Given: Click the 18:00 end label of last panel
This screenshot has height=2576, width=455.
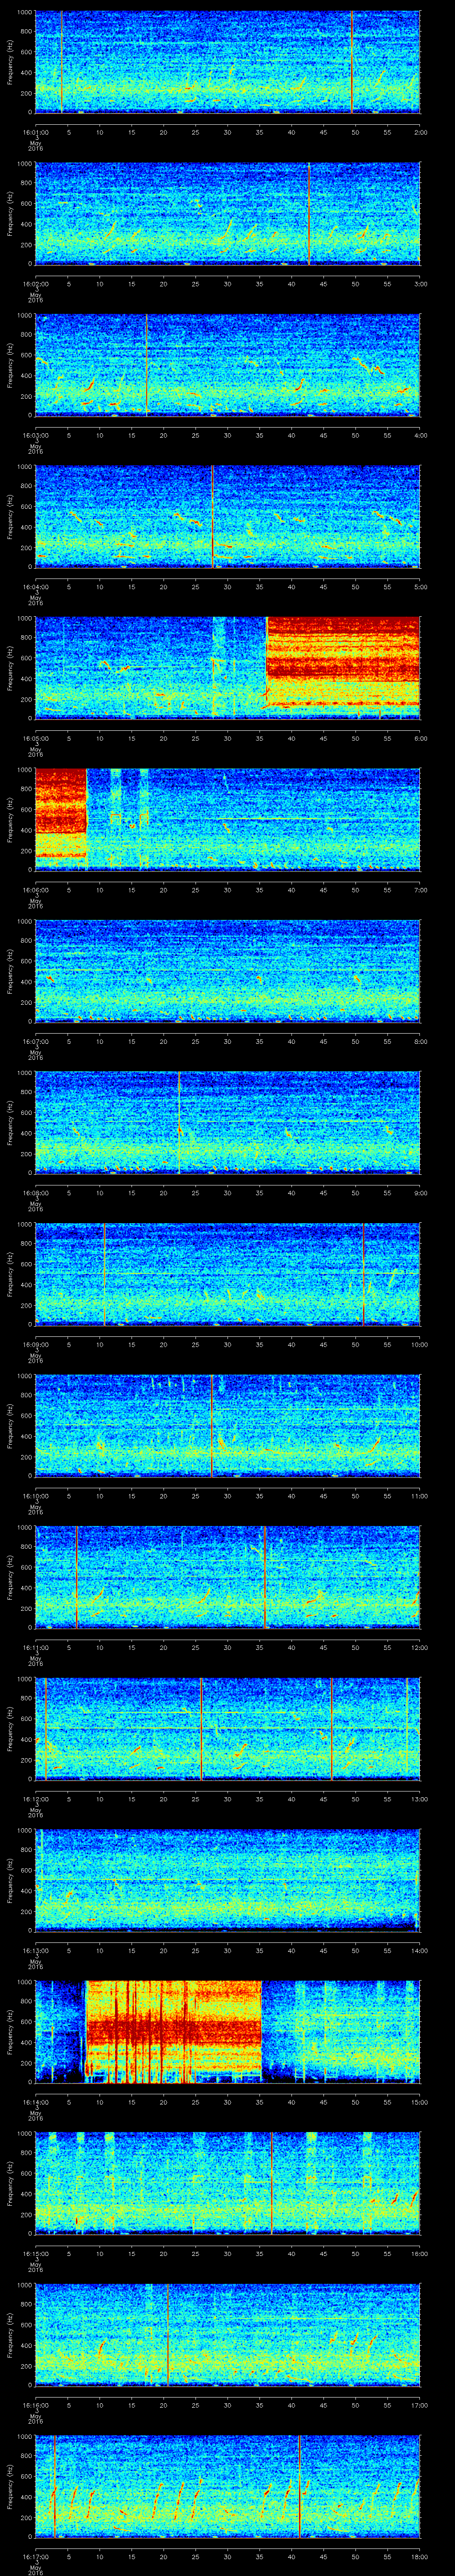Looking at the screenshot, I should 419,2556.
